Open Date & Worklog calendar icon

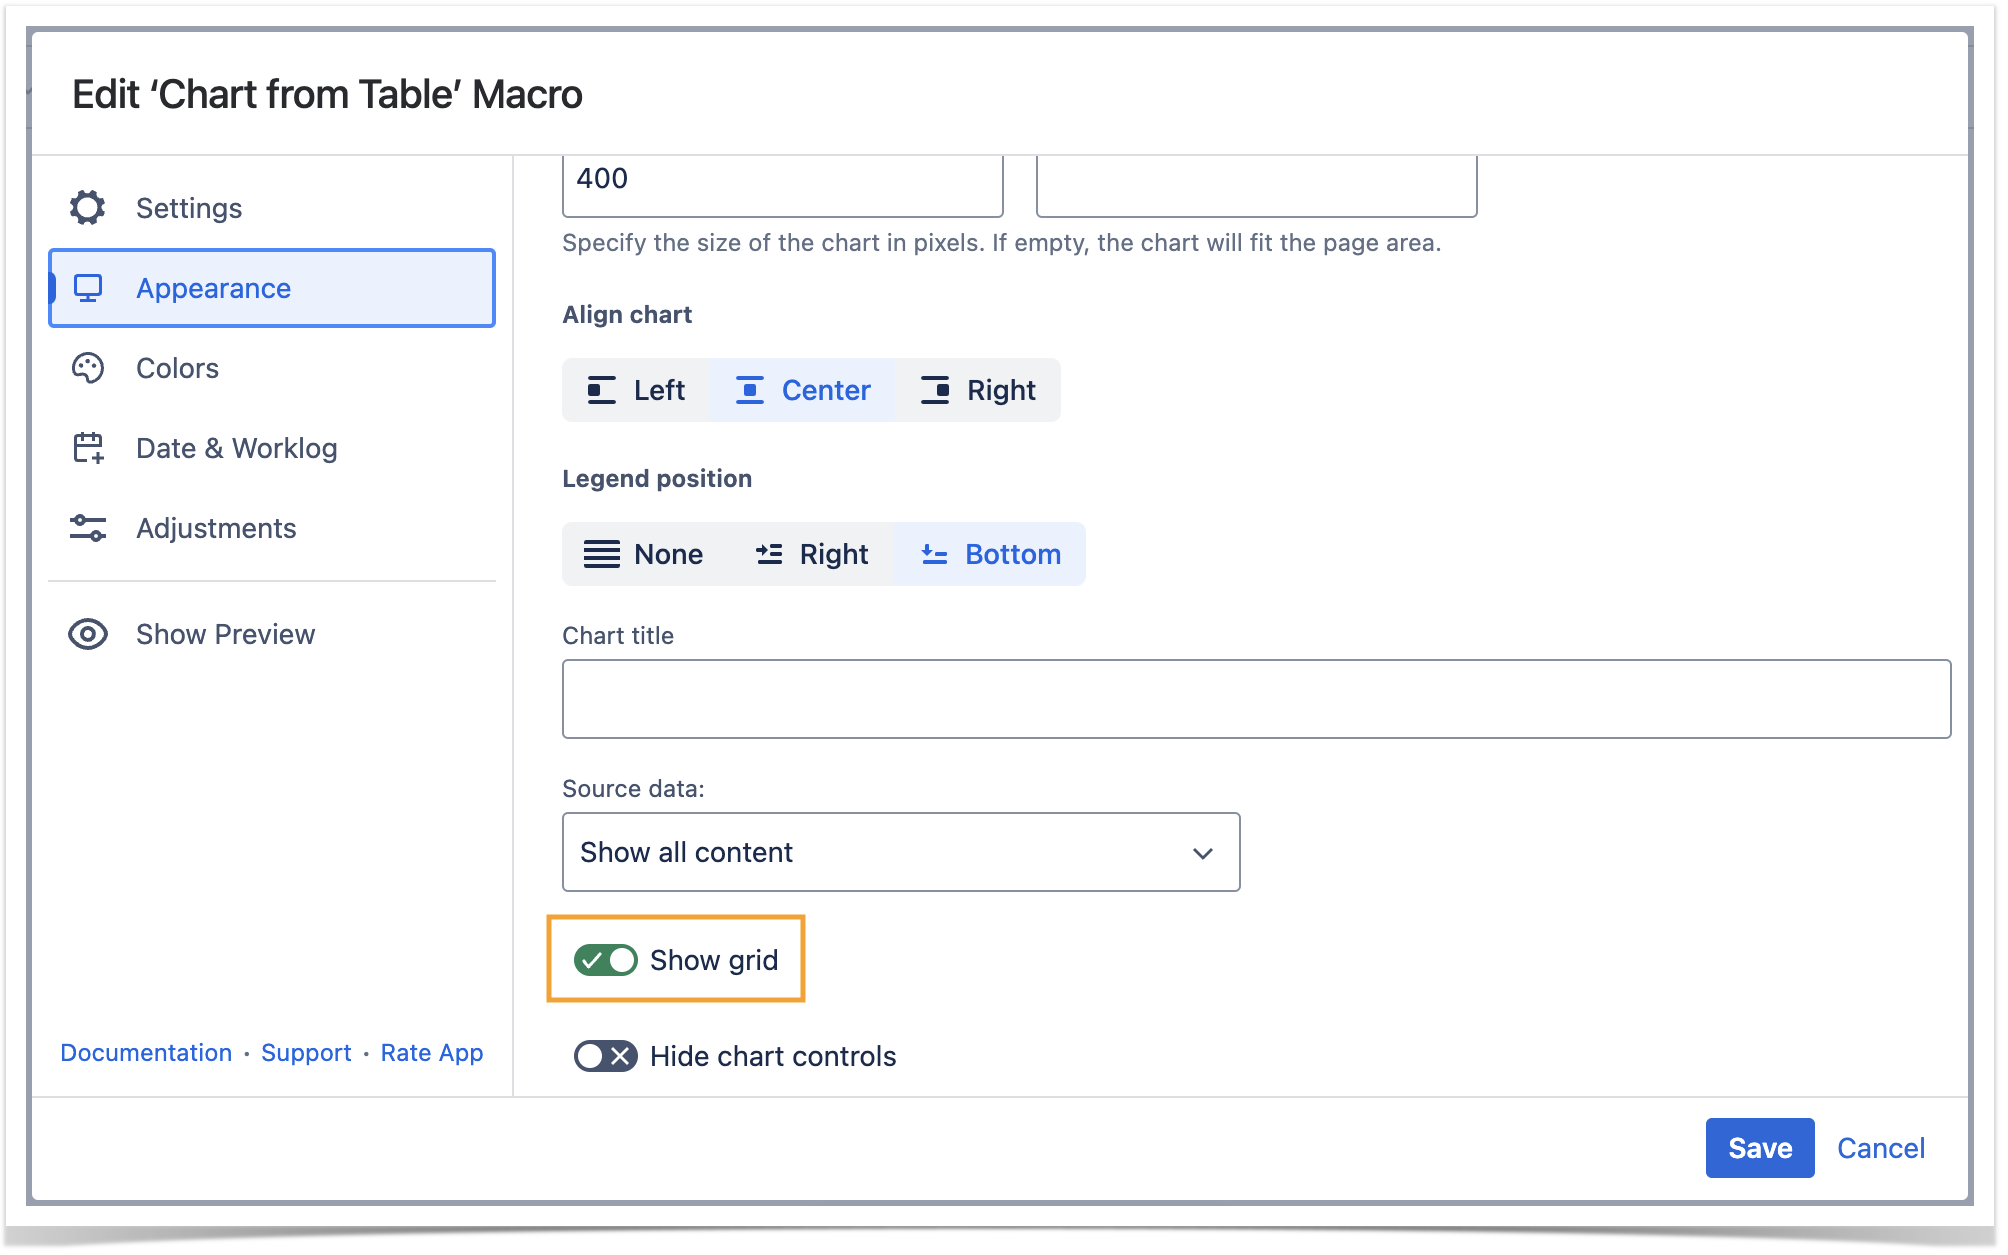(x=88, y=448)
